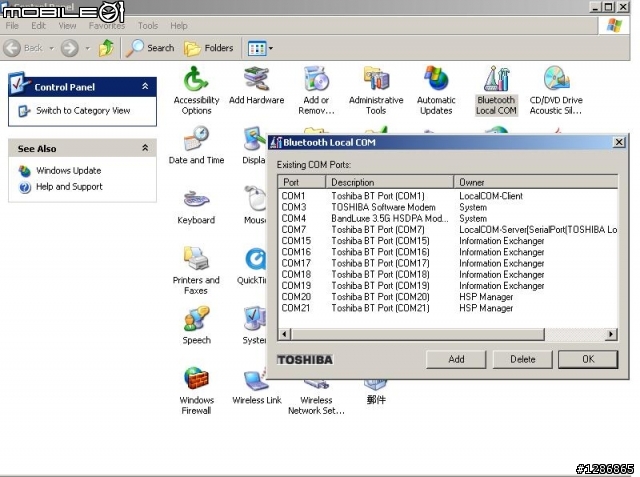The image size is (640, 477).
Task: Click OK in Bluetooth Local COM
Action: (x=588, y=359)
